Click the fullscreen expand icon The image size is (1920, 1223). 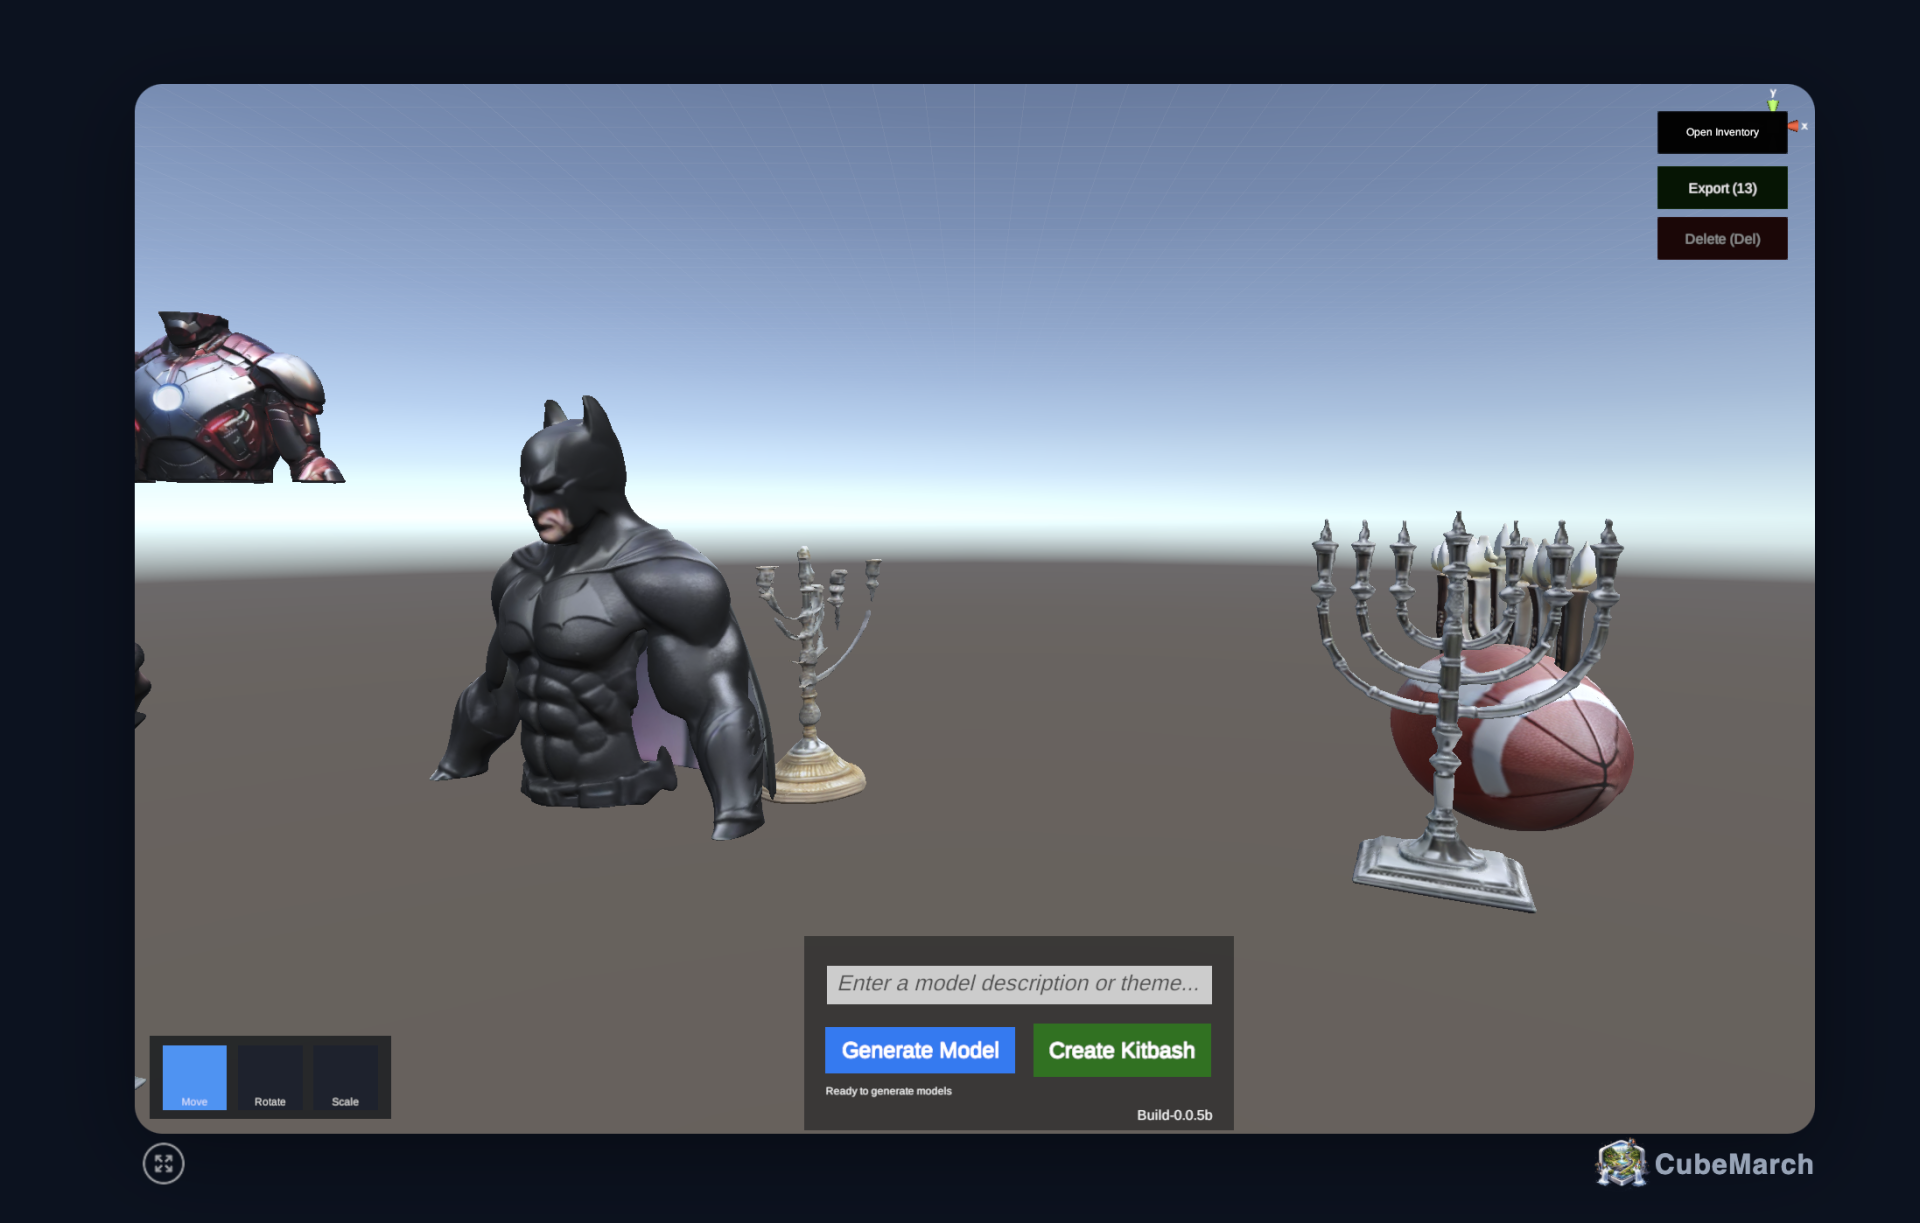pos(164,1163)
